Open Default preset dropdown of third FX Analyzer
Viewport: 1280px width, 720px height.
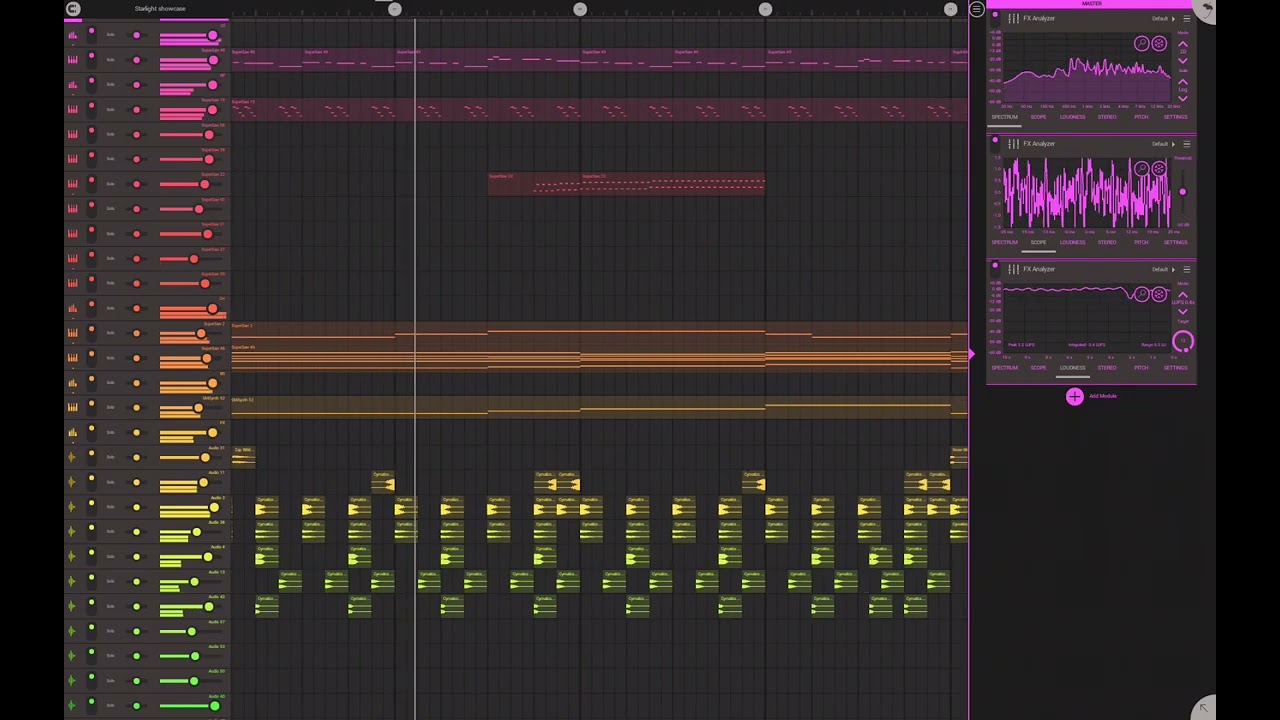[1164, 269]
